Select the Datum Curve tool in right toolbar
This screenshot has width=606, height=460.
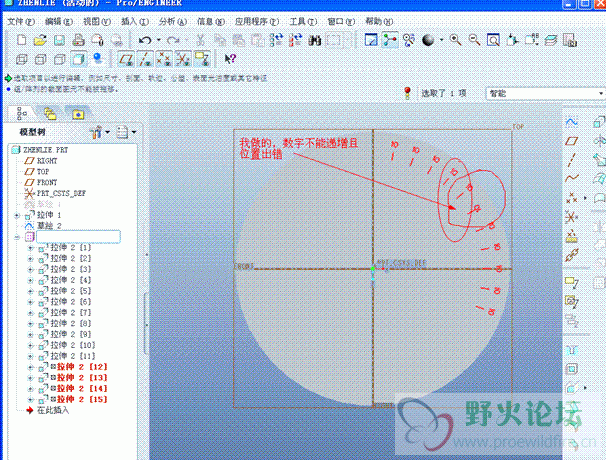click(x=572, y=179)
